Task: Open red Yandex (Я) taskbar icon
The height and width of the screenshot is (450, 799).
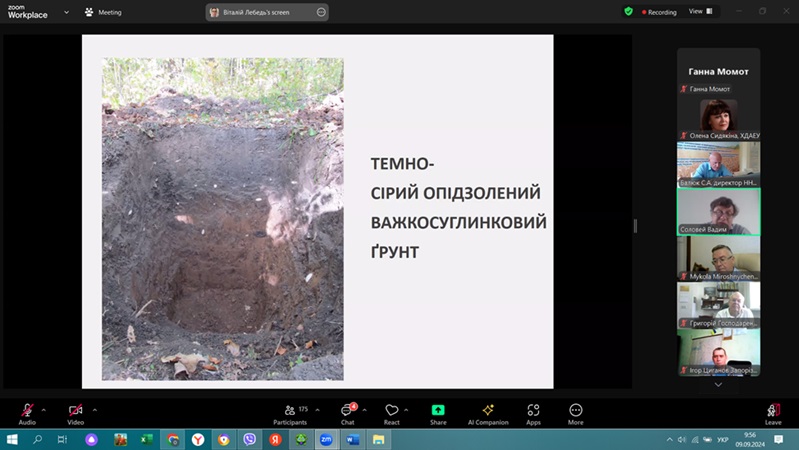Action: pyautogui.click(x=275, y=439)
